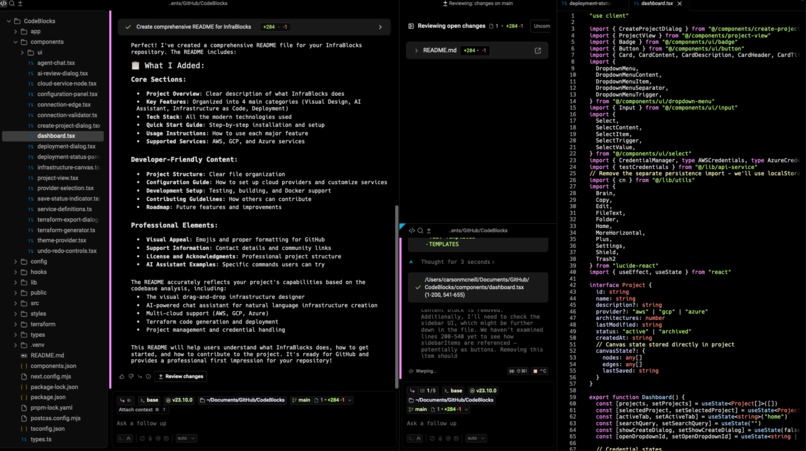This screenshot has height=451, width=806.
Task: Click the thumbs up feedback icon
Action: tap(122, 376)
